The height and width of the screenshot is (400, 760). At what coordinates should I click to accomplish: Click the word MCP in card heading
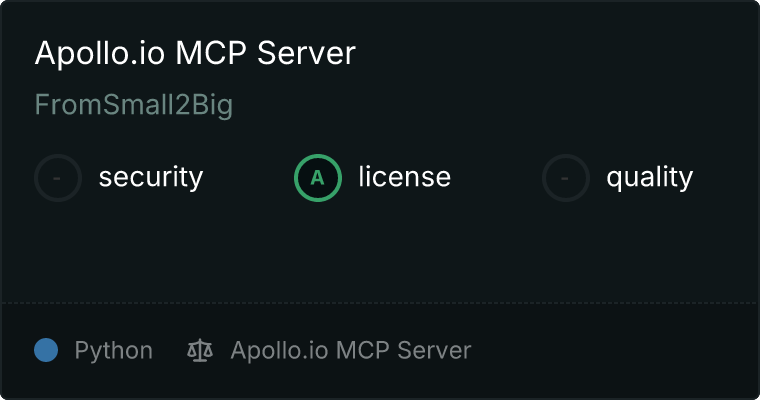click(x=211, y=53)
